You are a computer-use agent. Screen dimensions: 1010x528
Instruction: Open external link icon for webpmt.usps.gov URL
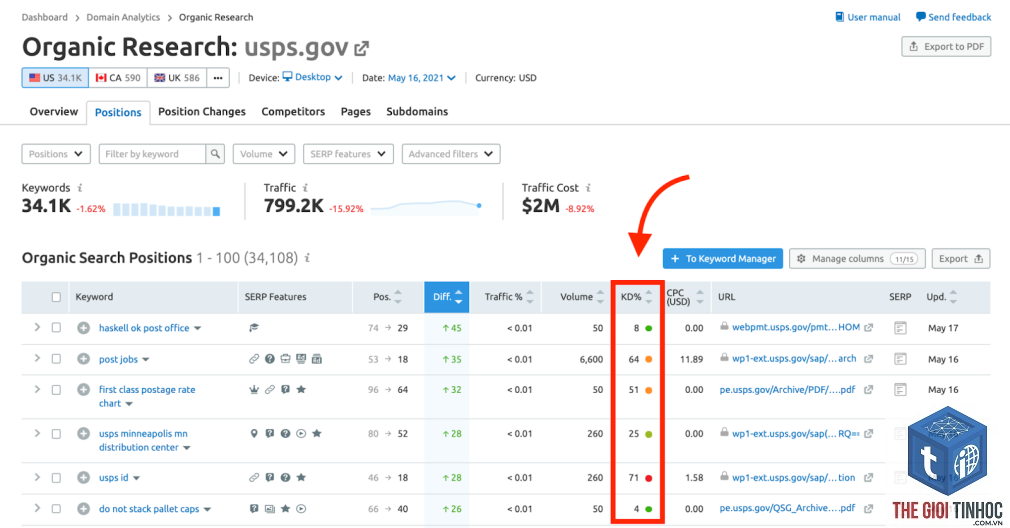click(868, 327)
